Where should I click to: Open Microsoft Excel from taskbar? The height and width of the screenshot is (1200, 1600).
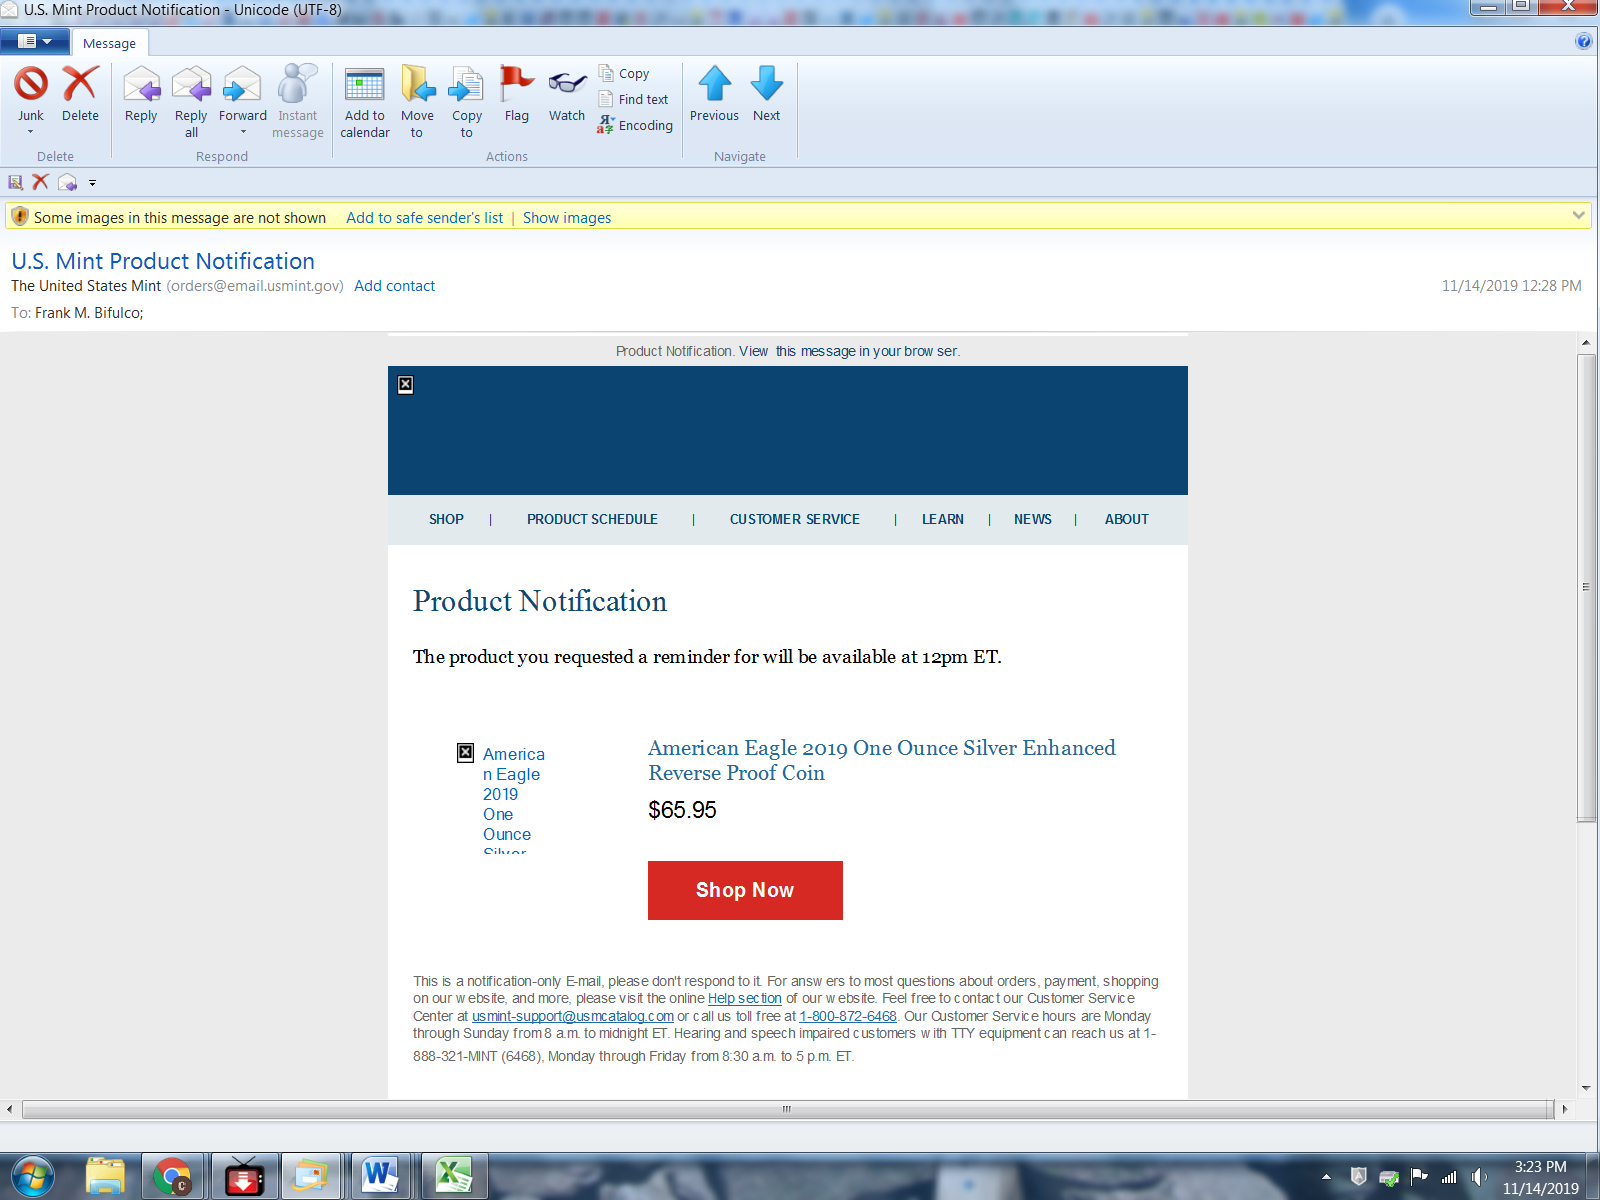453,1176
